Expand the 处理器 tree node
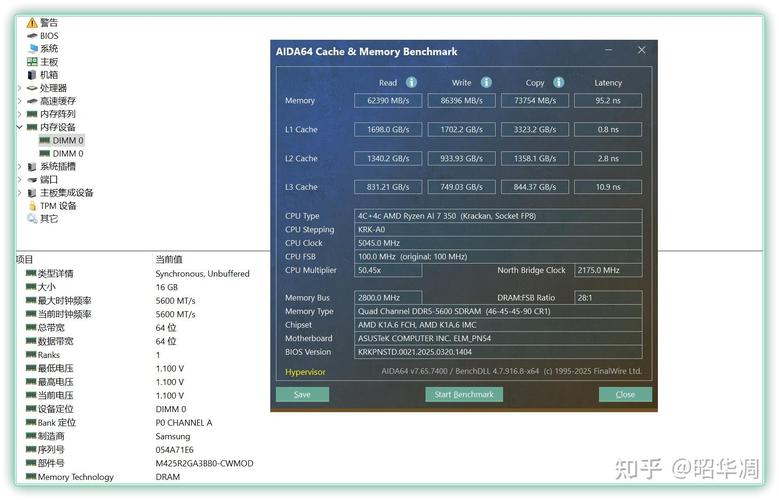Viewport: 779px width, 500px height. [19, 88]
